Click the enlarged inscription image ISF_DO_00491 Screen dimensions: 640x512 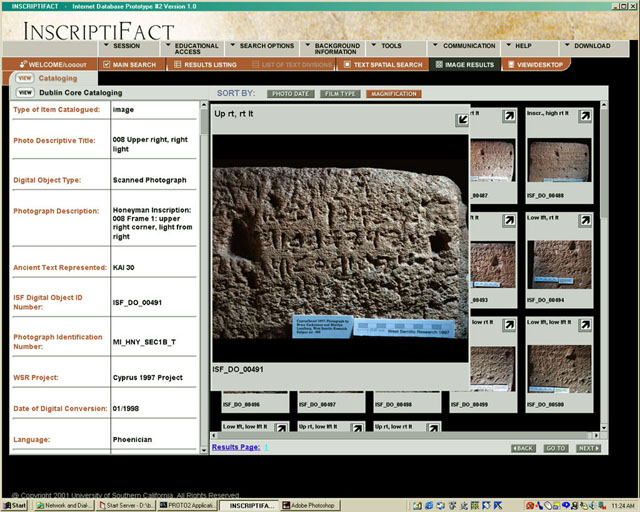coord(340,248)
